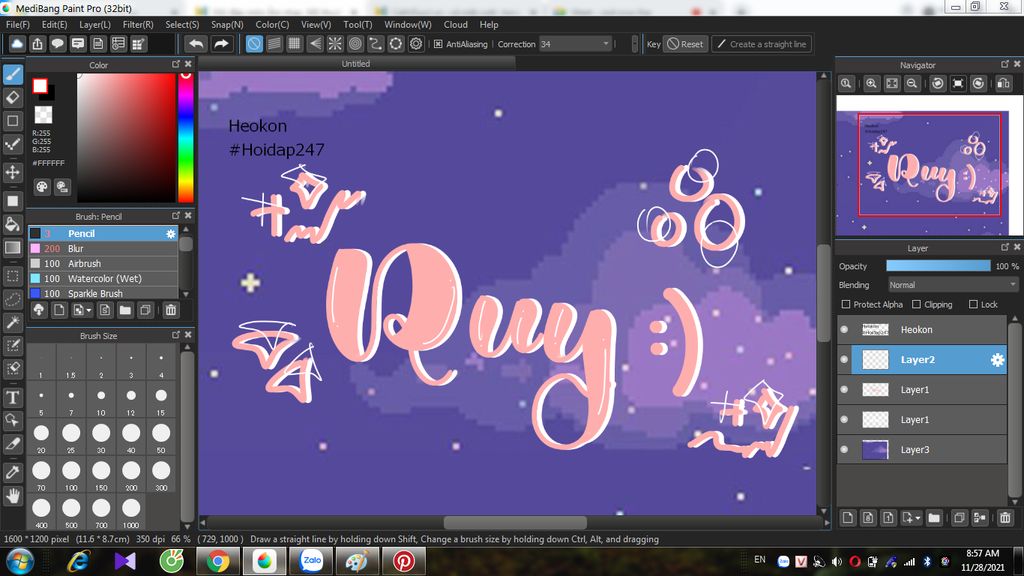Select the Airbrush brush

click(103, 263)
